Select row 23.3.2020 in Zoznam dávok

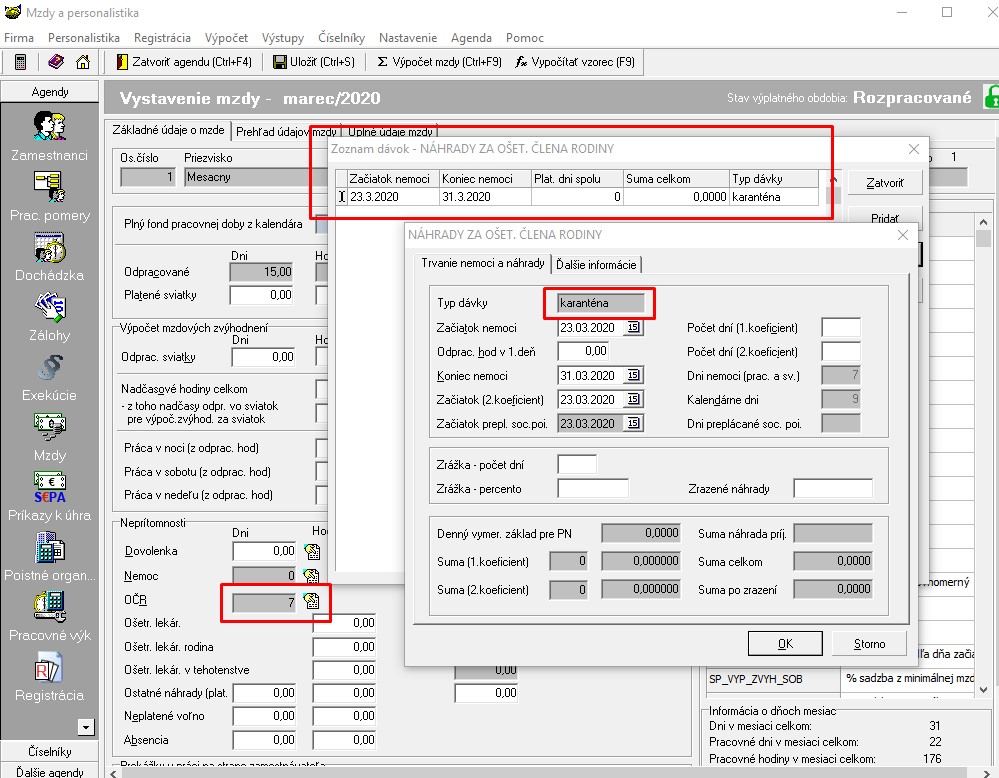[577, 197]
